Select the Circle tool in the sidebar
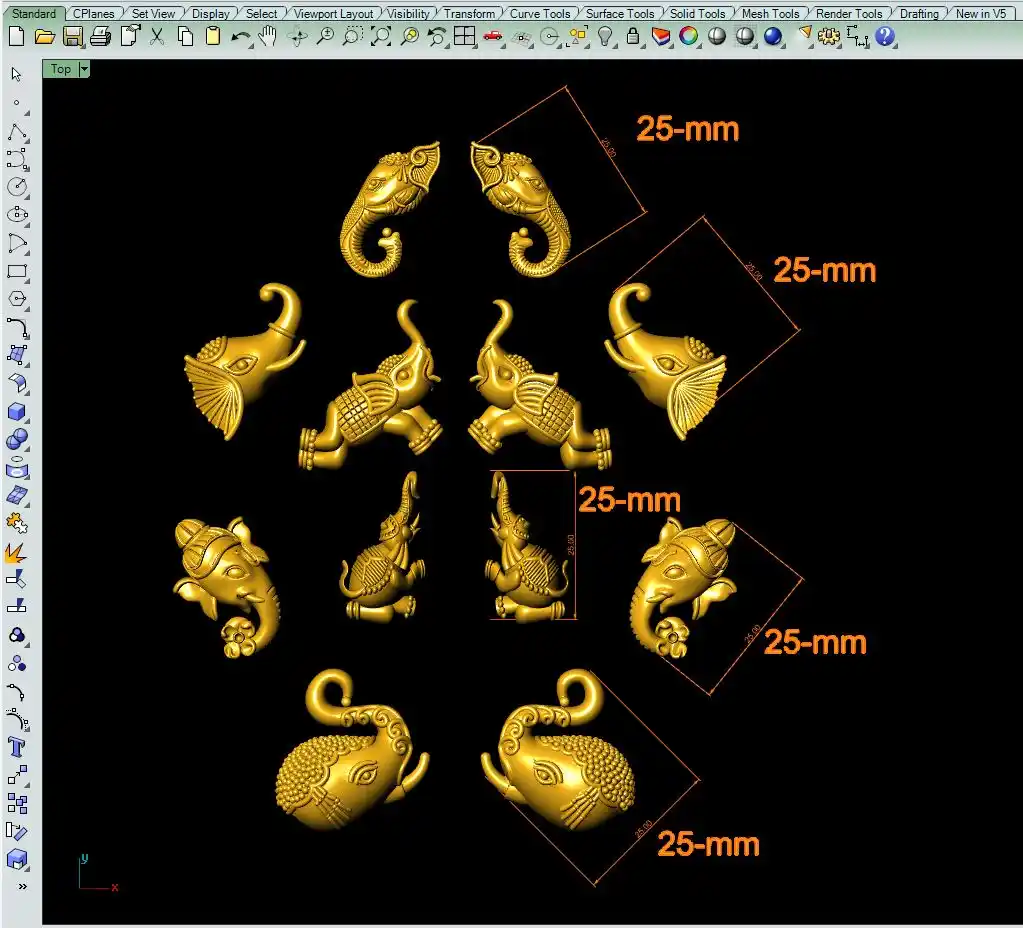The image size is (1023, 928). coord(17,187)
